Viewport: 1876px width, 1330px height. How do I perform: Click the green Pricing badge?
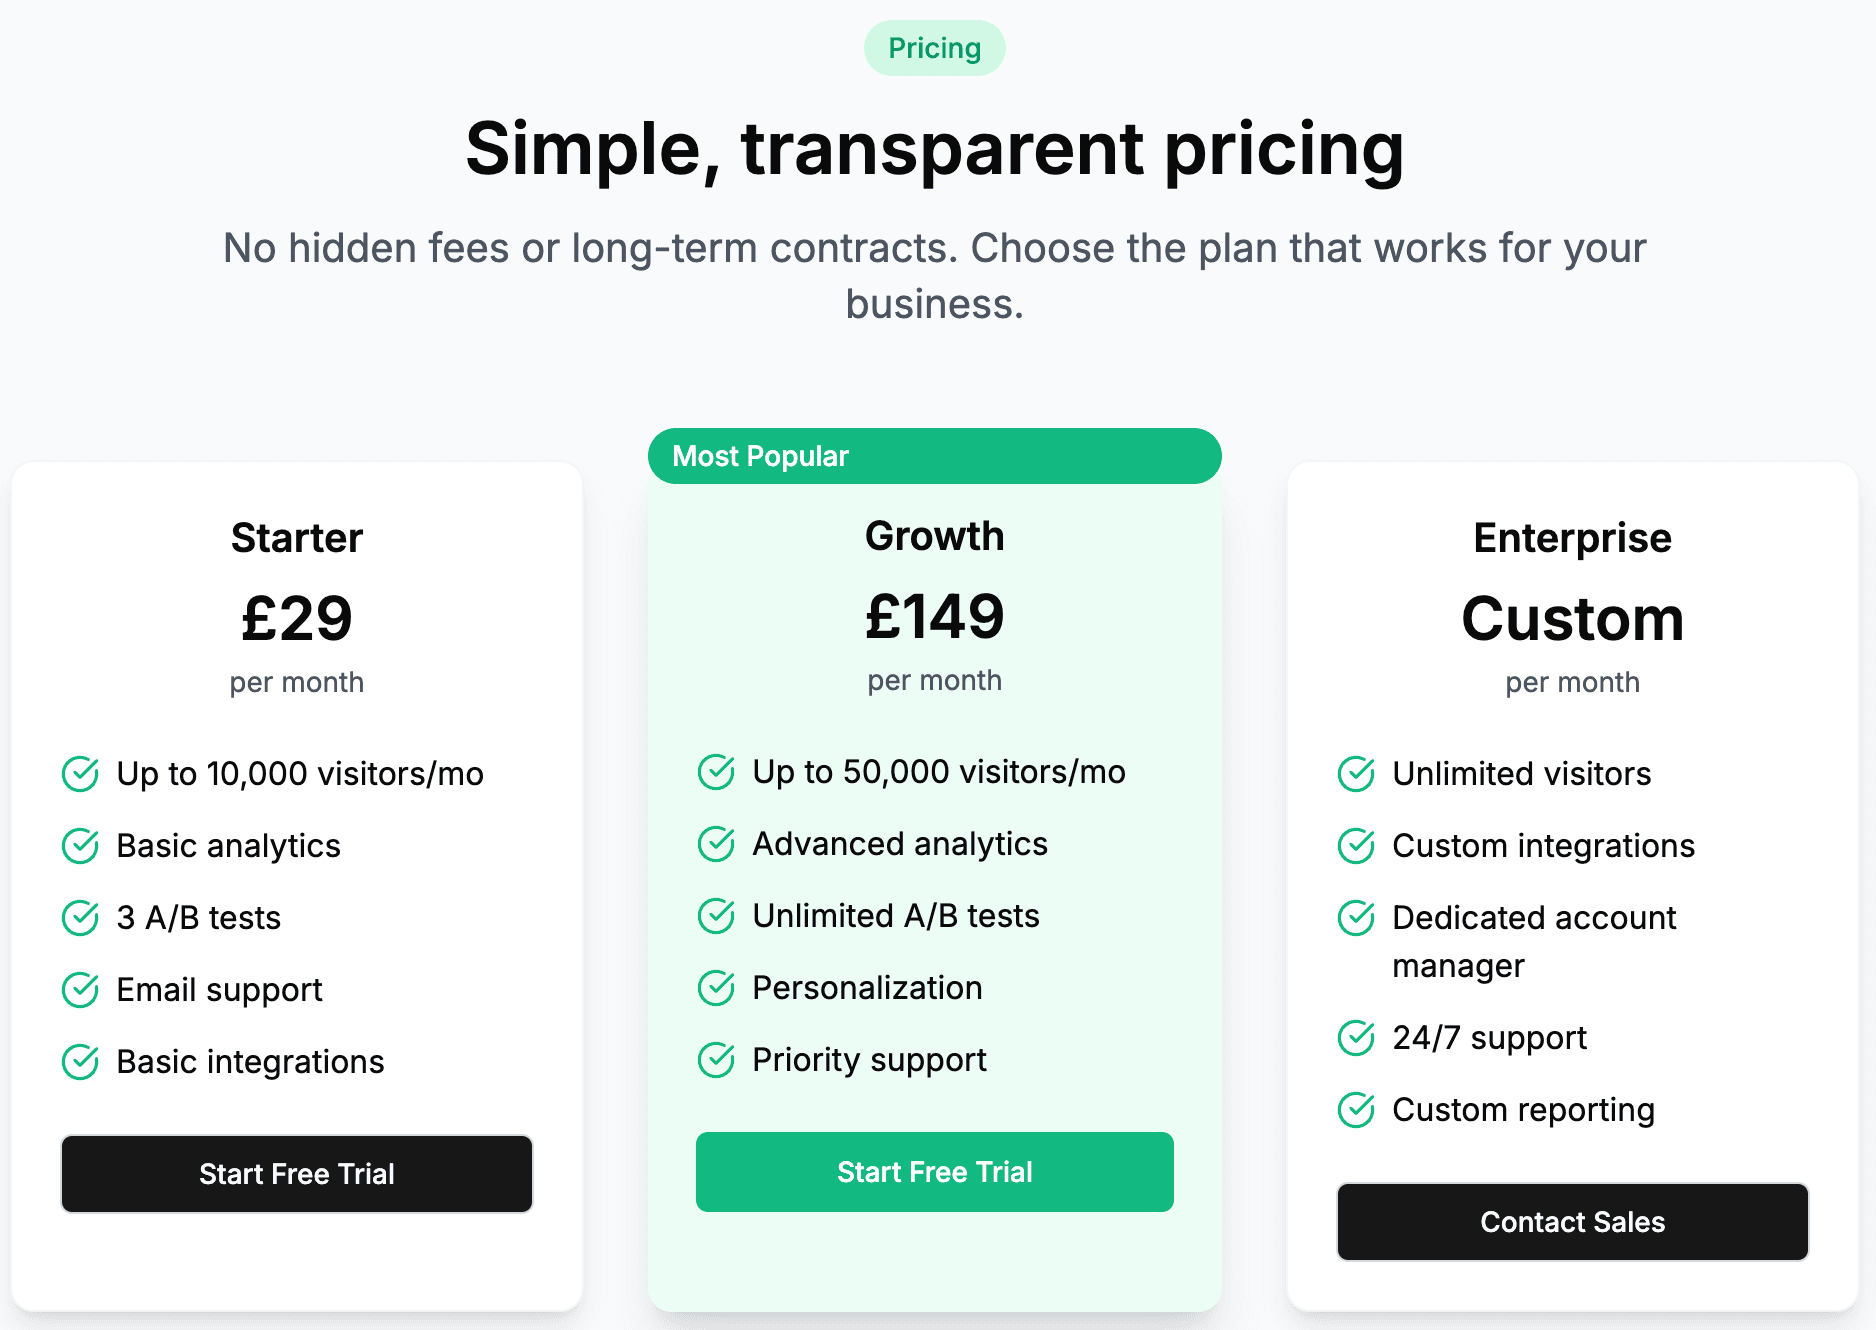coord(934,48)
